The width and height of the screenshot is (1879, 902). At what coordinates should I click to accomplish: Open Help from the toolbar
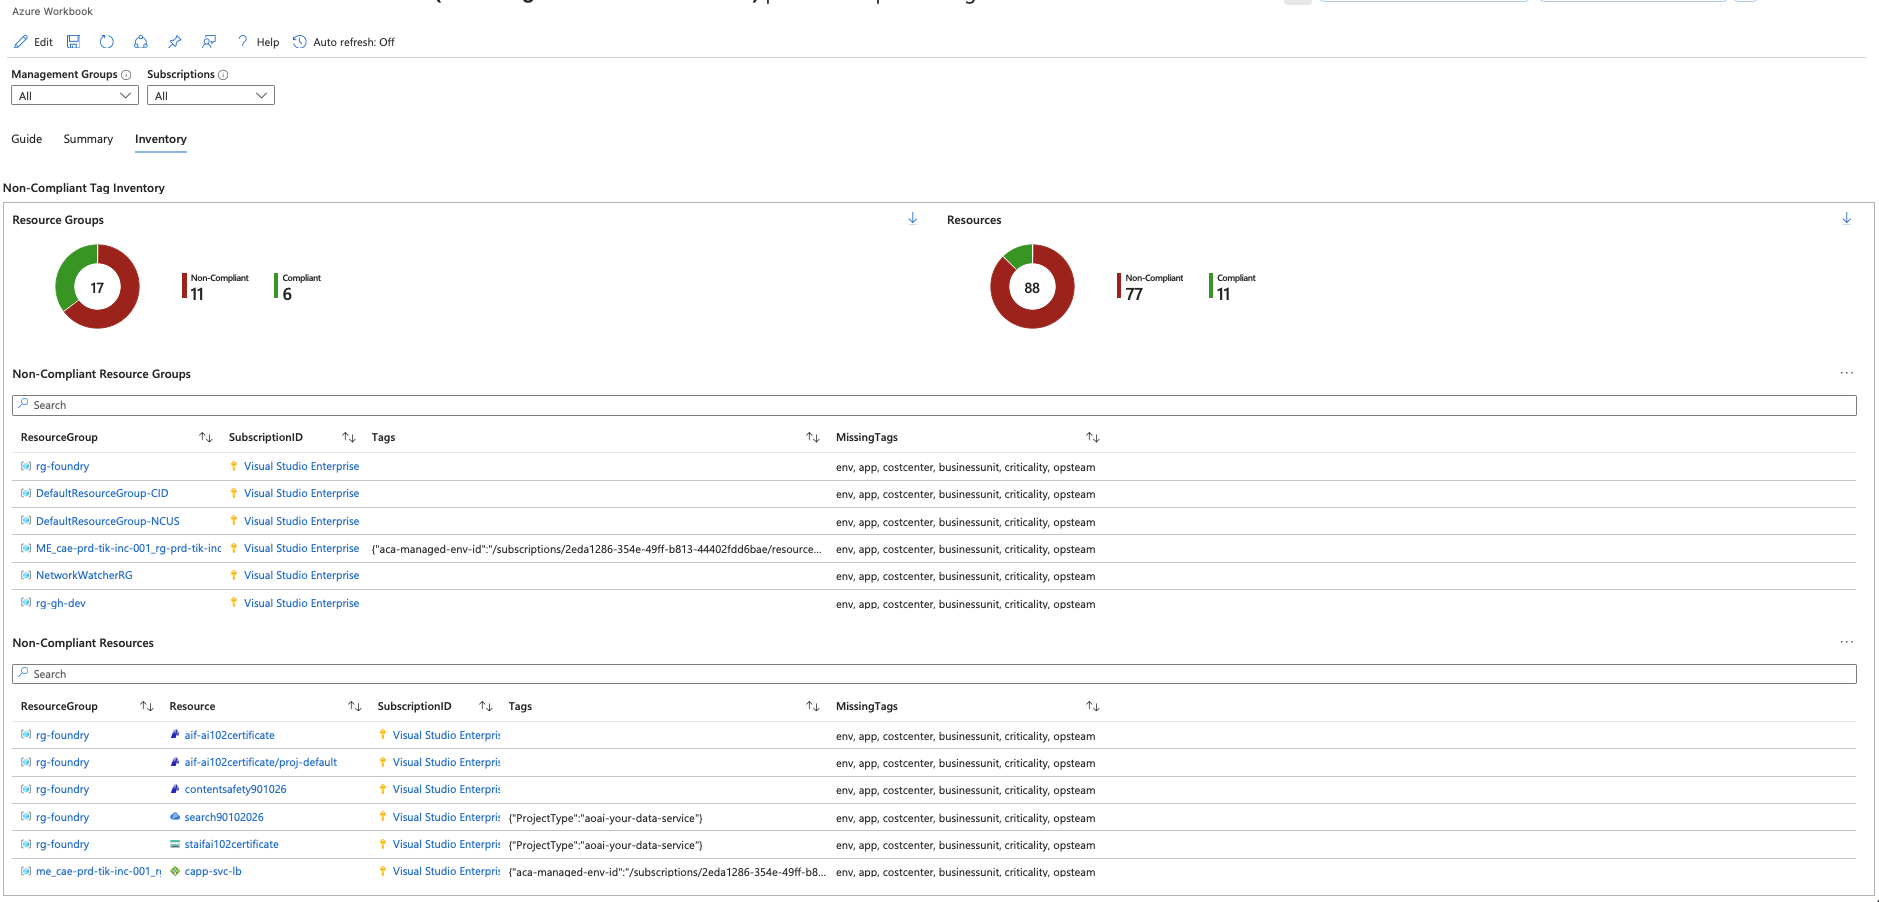click(258, 42)
